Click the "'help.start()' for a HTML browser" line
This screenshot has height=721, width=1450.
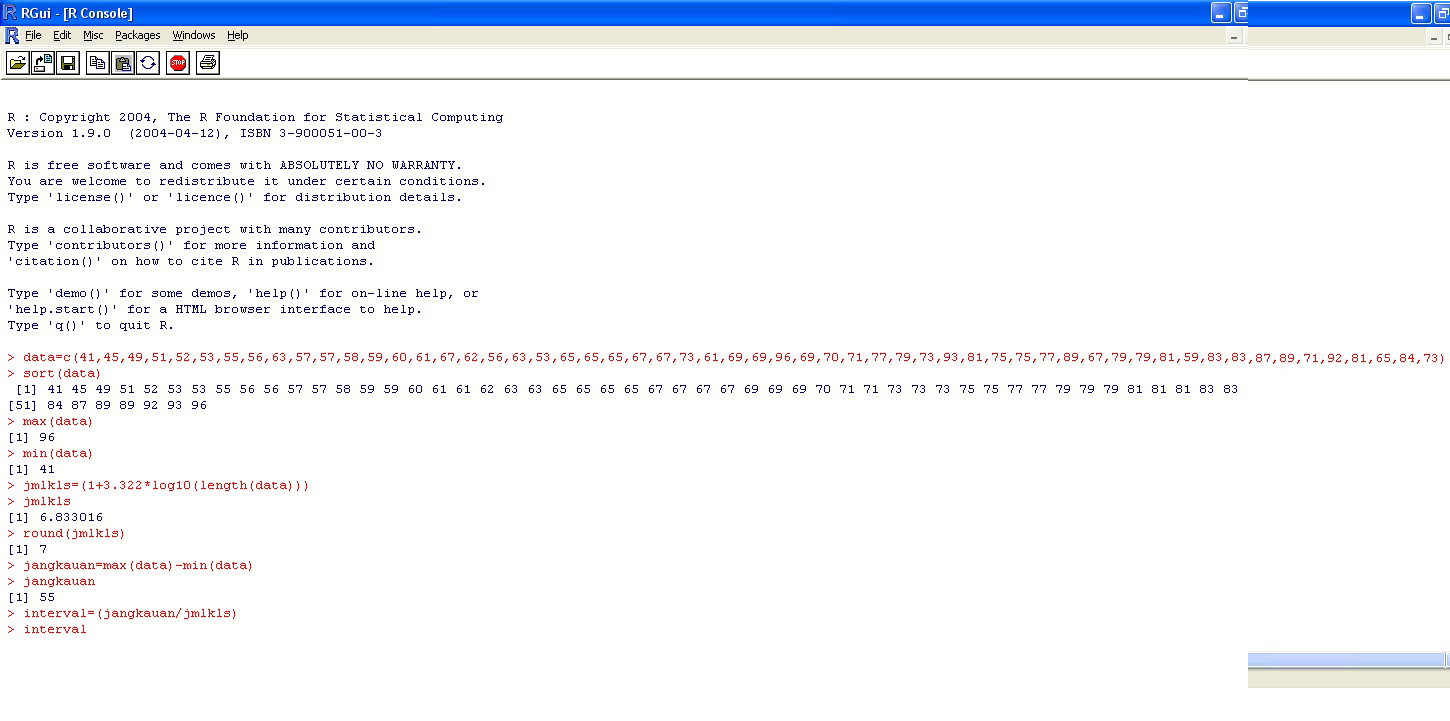[214, 309]
